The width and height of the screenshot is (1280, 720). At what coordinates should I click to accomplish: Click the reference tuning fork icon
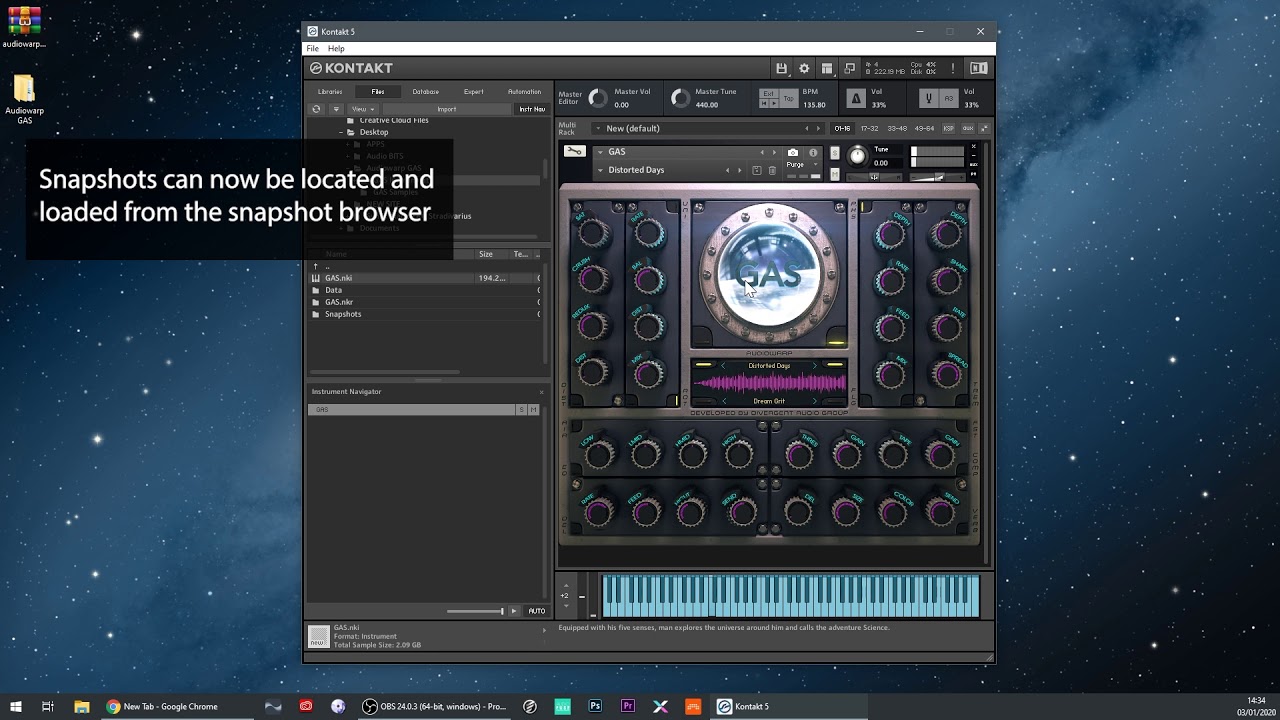928,98
